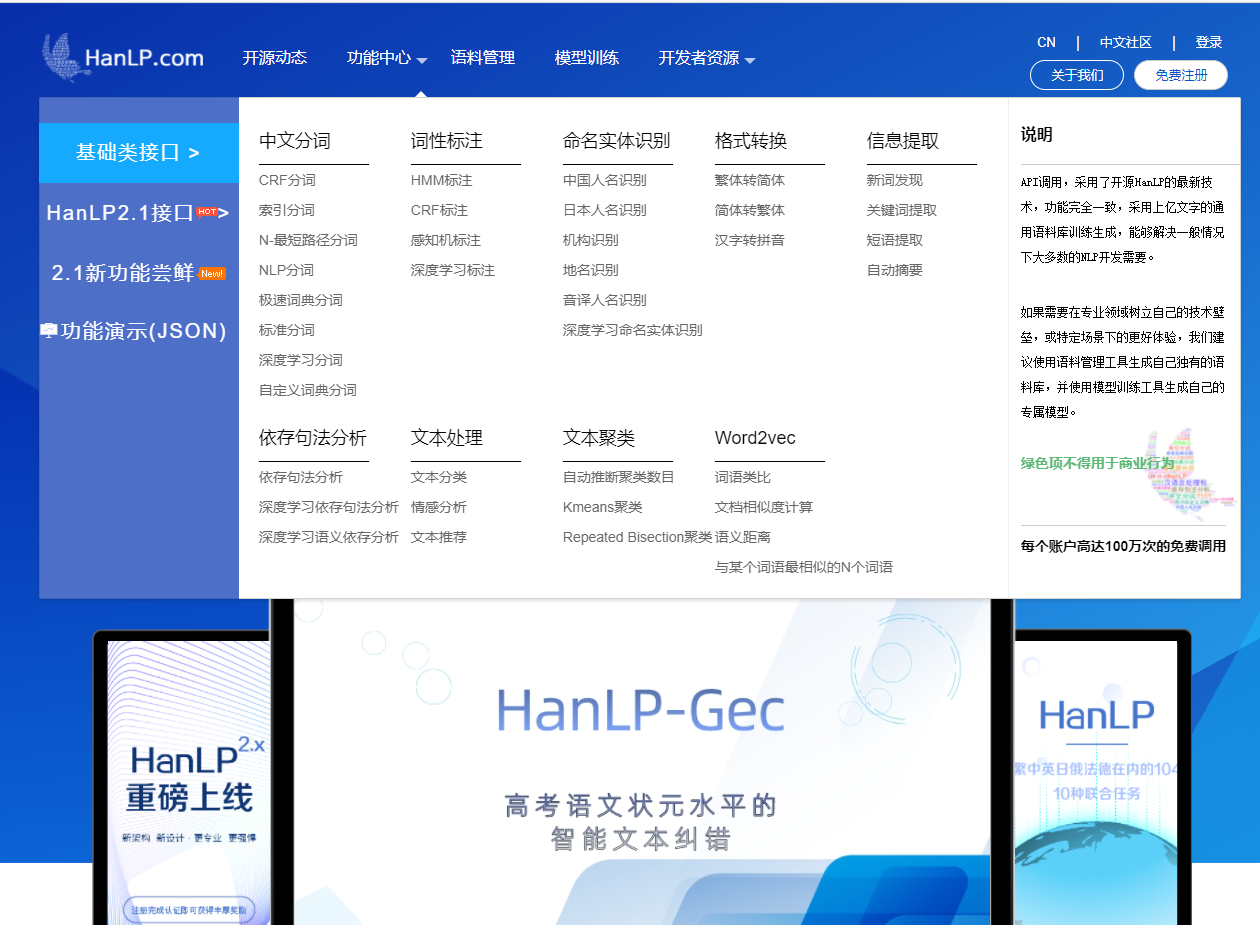Screen dimensions: 1260x925
Task: Open 繁体转简体 link
Action: pos(750,180)
